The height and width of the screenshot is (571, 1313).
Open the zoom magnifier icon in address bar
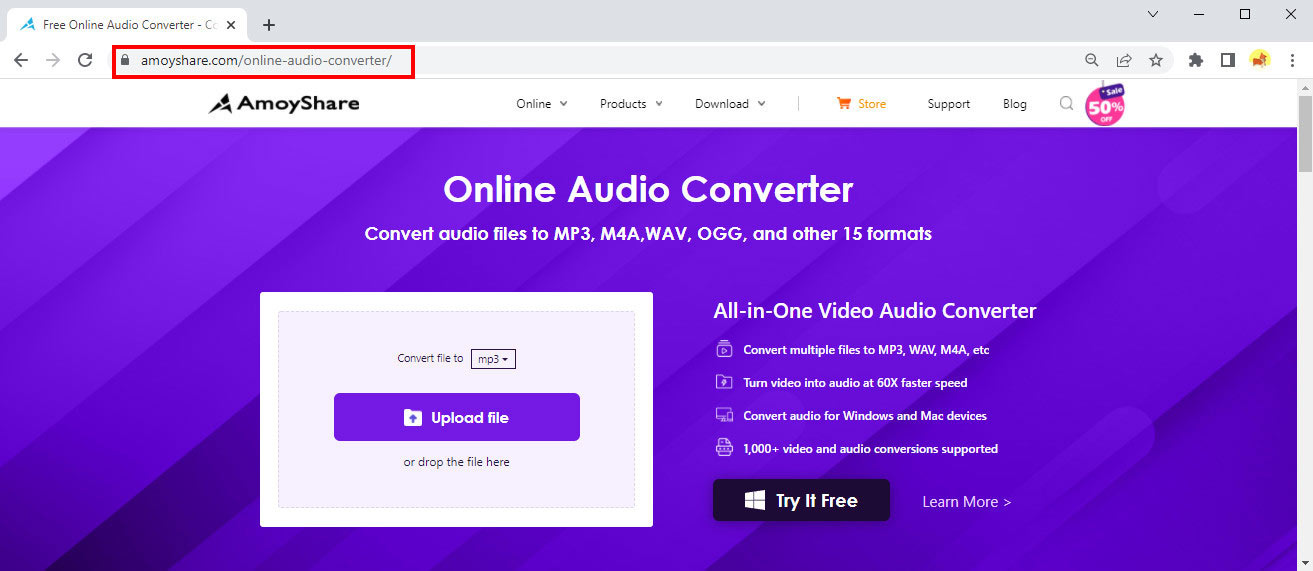[1092, 60]
